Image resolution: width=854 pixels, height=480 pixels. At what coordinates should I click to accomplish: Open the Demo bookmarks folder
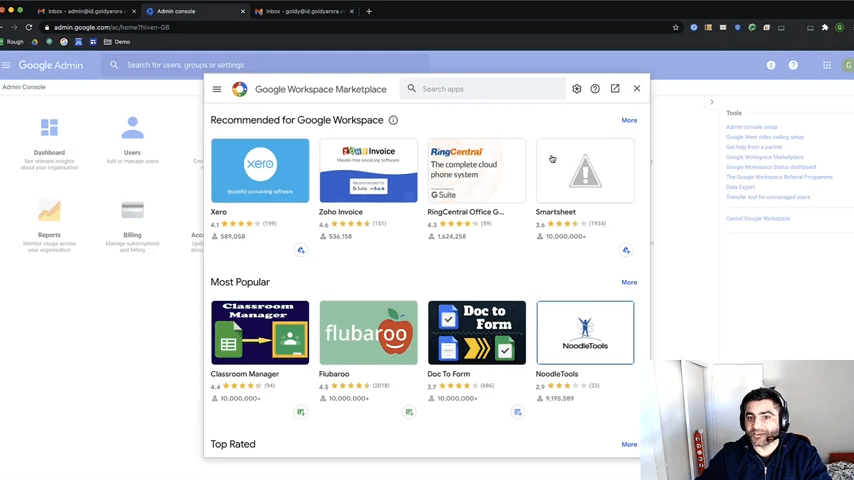[117, 42]
